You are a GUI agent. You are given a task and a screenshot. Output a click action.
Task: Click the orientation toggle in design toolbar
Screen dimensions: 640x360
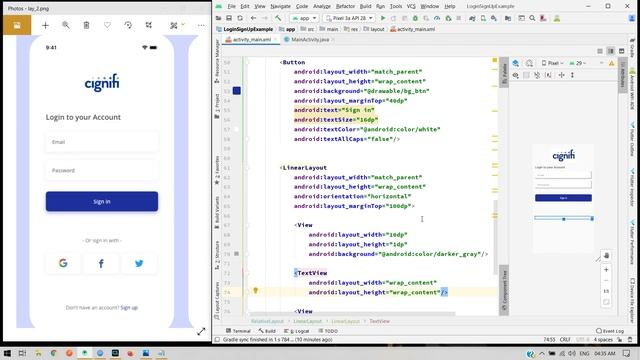click(529, 63)
